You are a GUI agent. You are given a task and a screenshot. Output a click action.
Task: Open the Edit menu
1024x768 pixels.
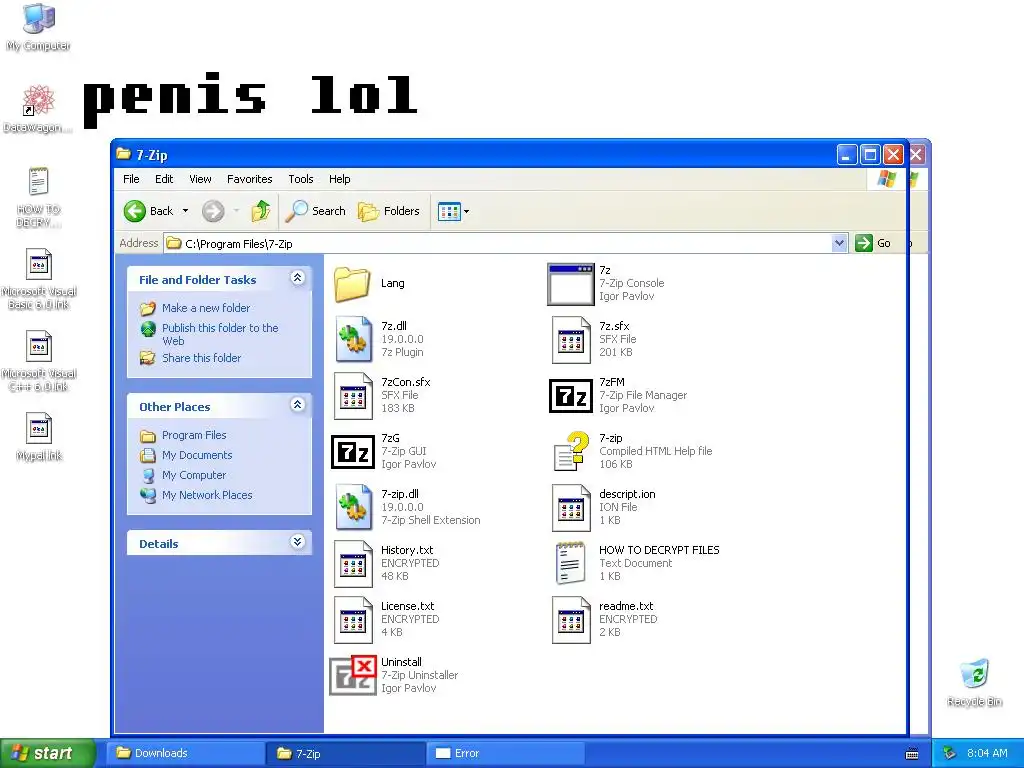(164, 179)
